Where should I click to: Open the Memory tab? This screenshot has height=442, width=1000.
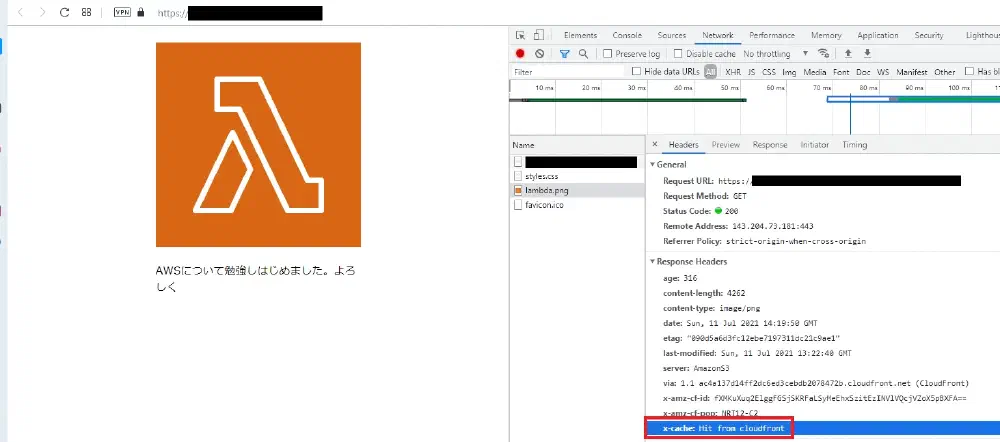click(x=826, y=36)
